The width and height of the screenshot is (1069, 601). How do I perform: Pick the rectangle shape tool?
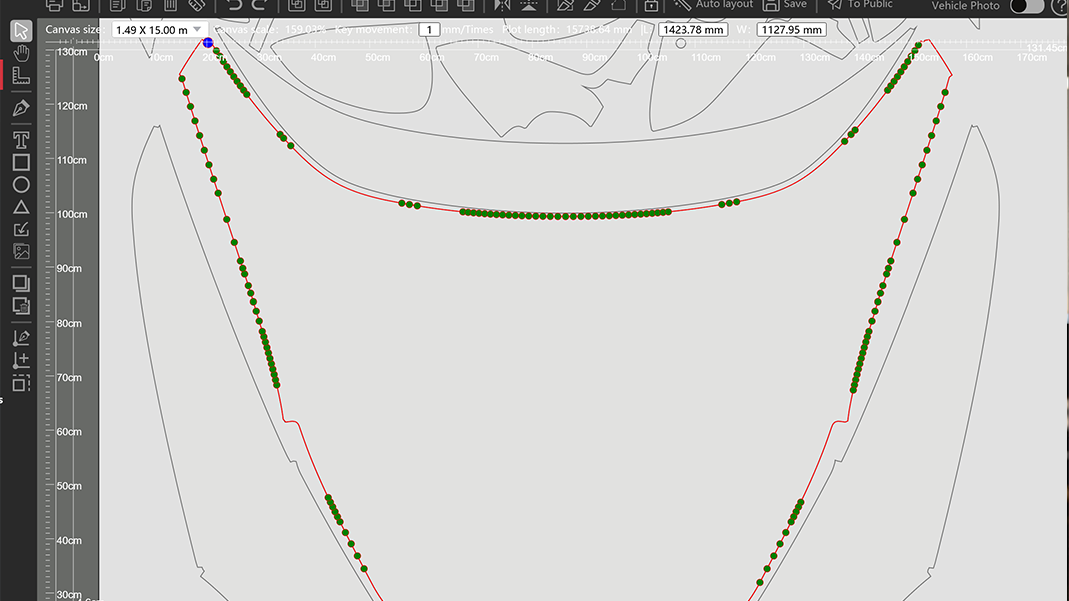(x=21, y=162)
